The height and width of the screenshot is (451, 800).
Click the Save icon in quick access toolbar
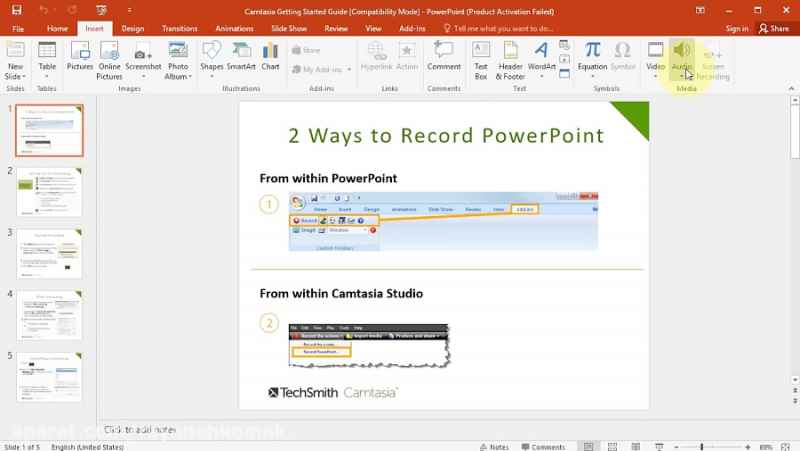(x=17, y=10)
